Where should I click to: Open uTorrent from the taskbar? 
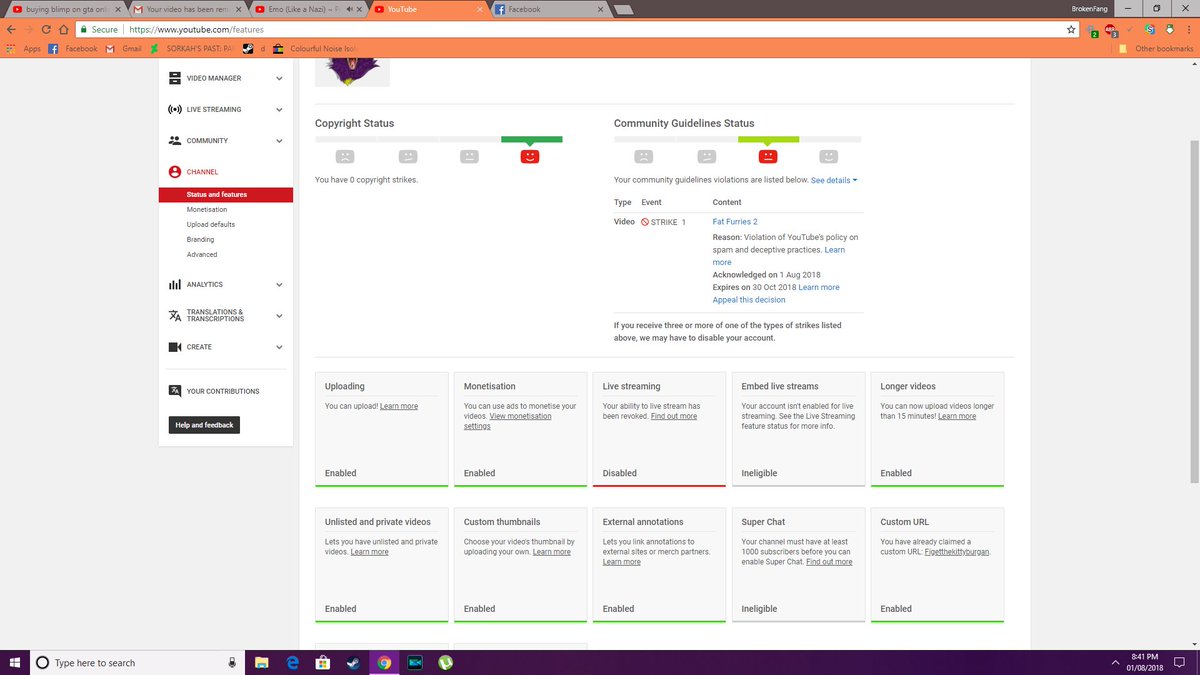446,662
